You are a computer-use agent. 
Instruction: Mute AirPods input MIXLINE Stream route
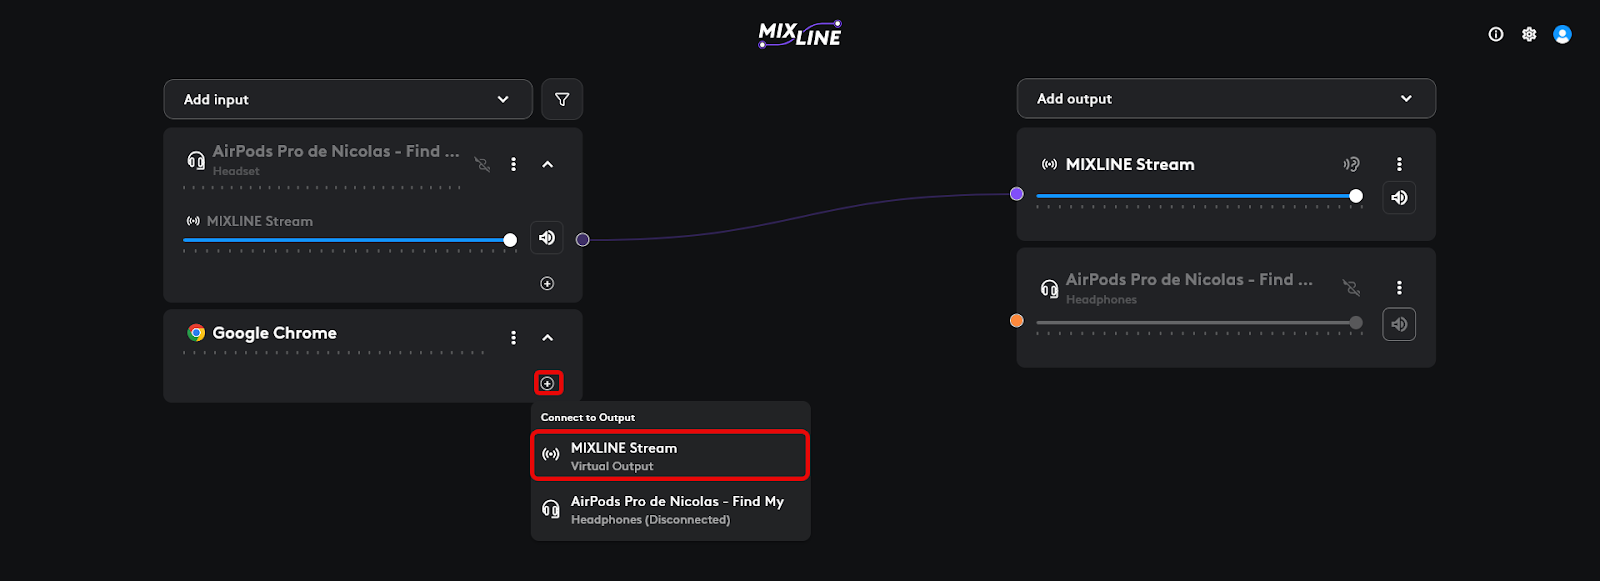click(x=547, y=238)
